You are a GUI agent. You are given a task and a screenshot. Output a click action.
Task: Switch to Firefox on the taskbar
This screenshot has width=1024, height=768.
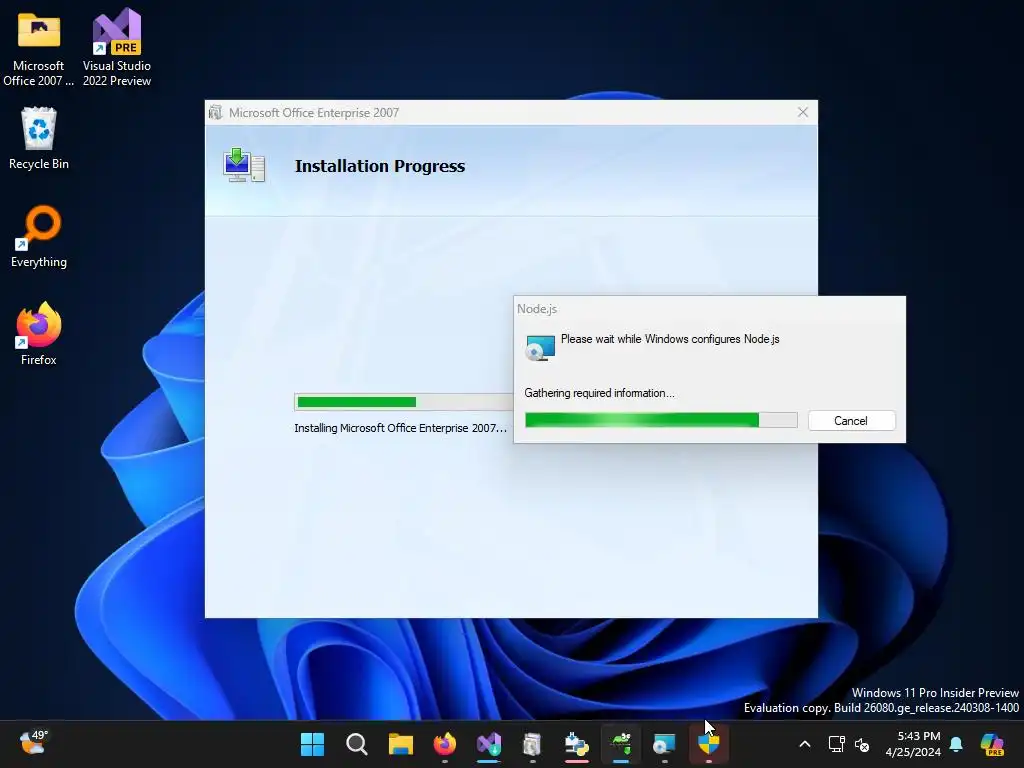(445, 744)
